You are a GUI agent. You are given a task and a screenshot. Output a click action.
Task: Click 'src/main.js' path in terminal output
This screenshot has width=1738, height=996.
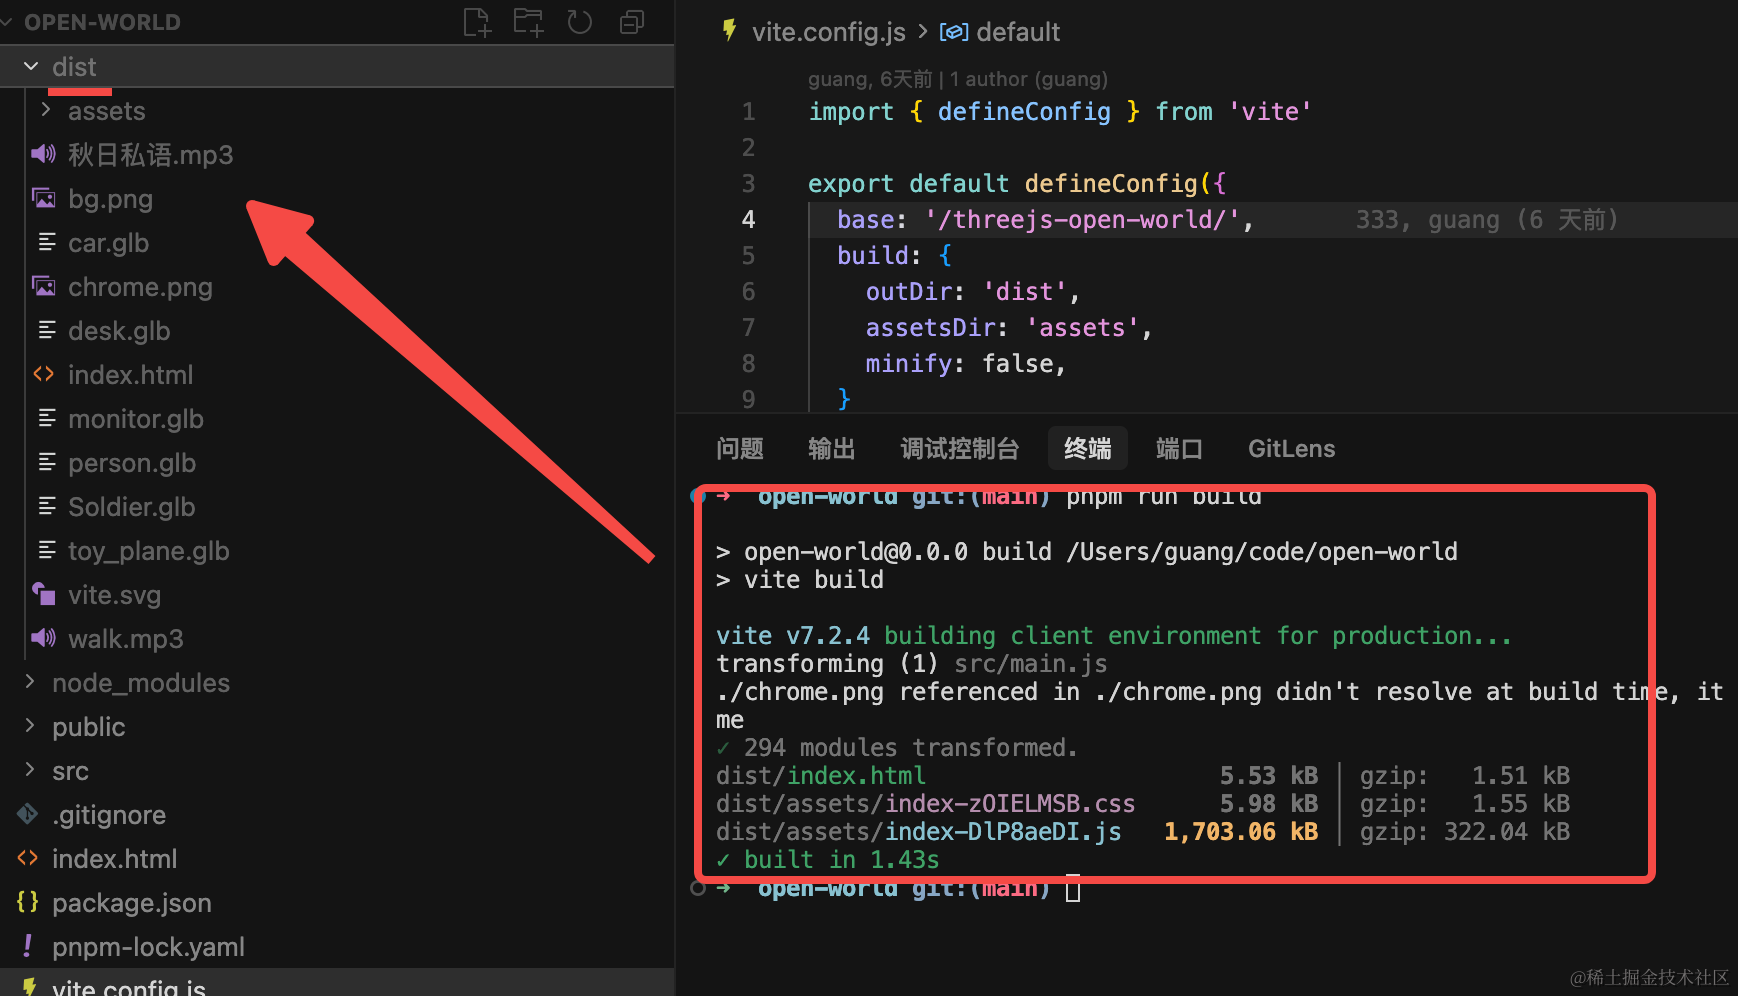tap(1030, 664)
